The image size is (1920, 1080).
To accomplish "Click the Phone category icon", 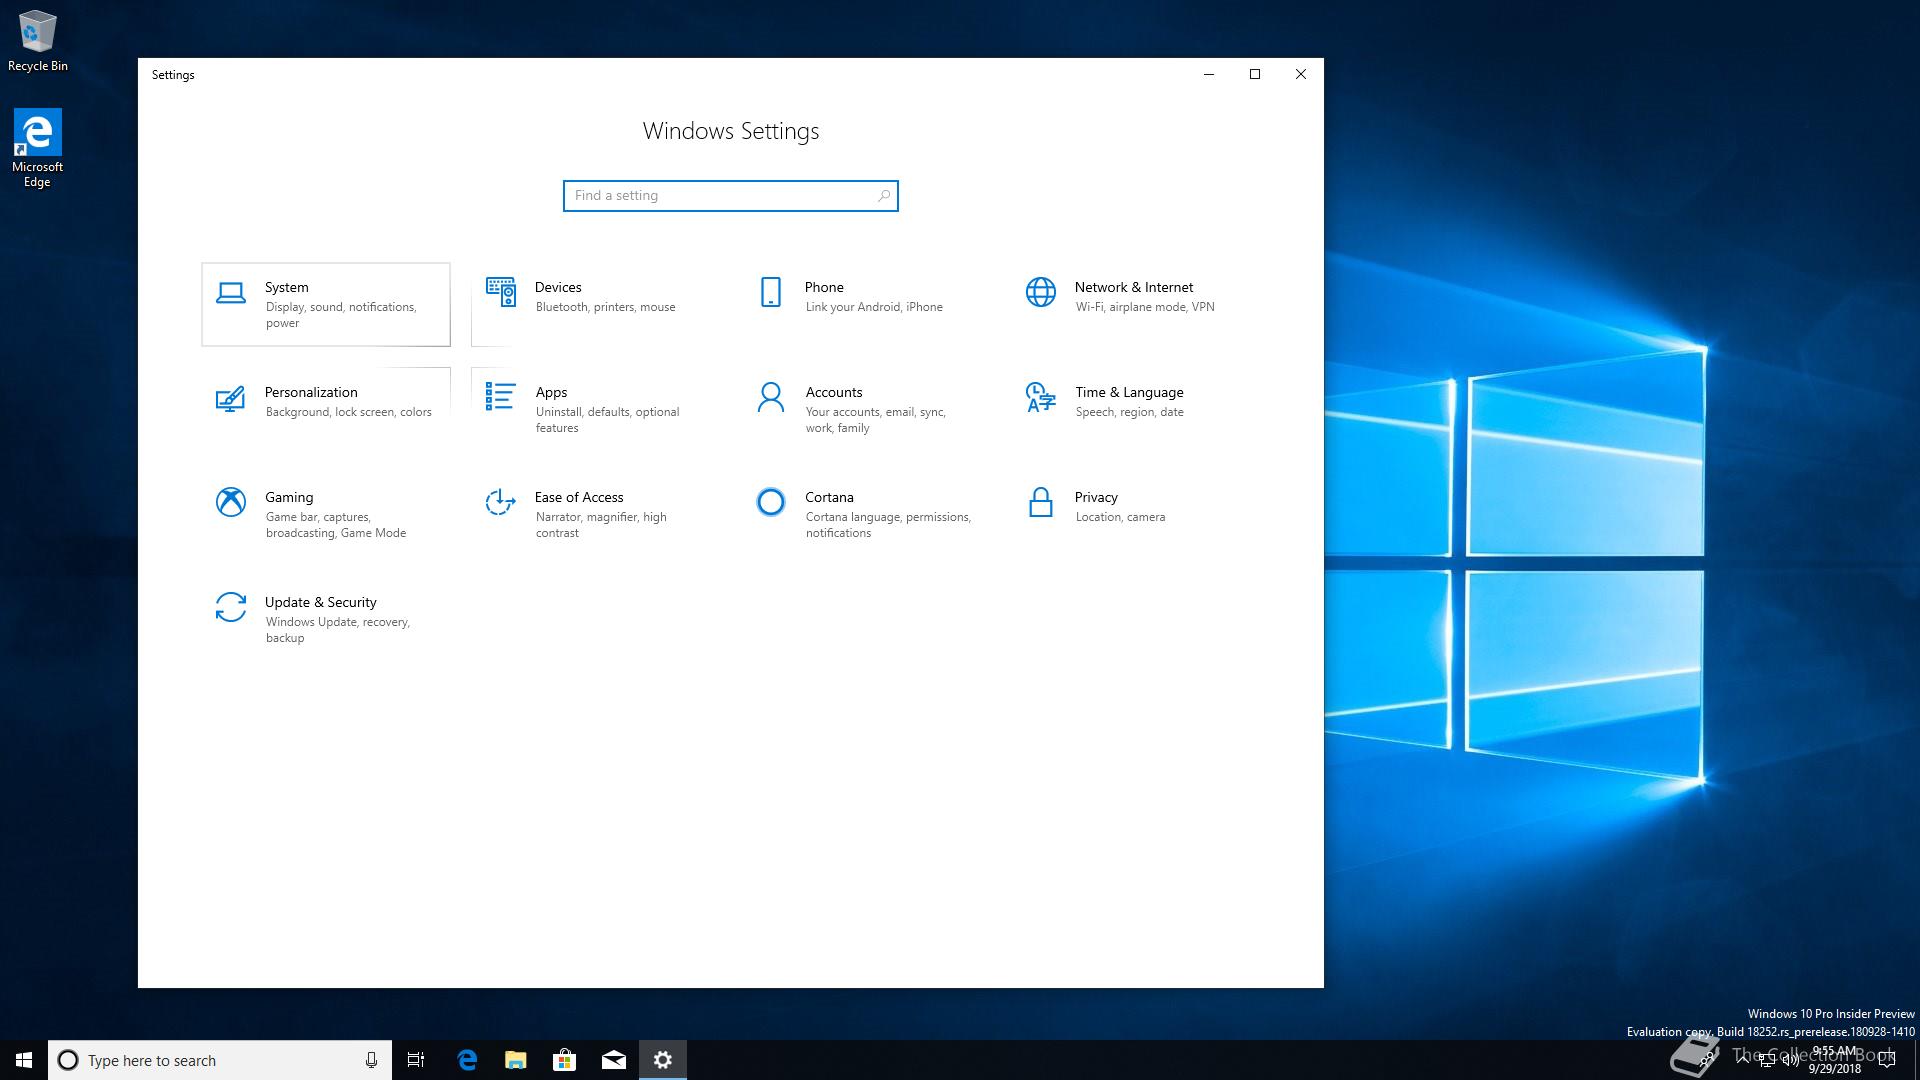I will click(771, 292).
